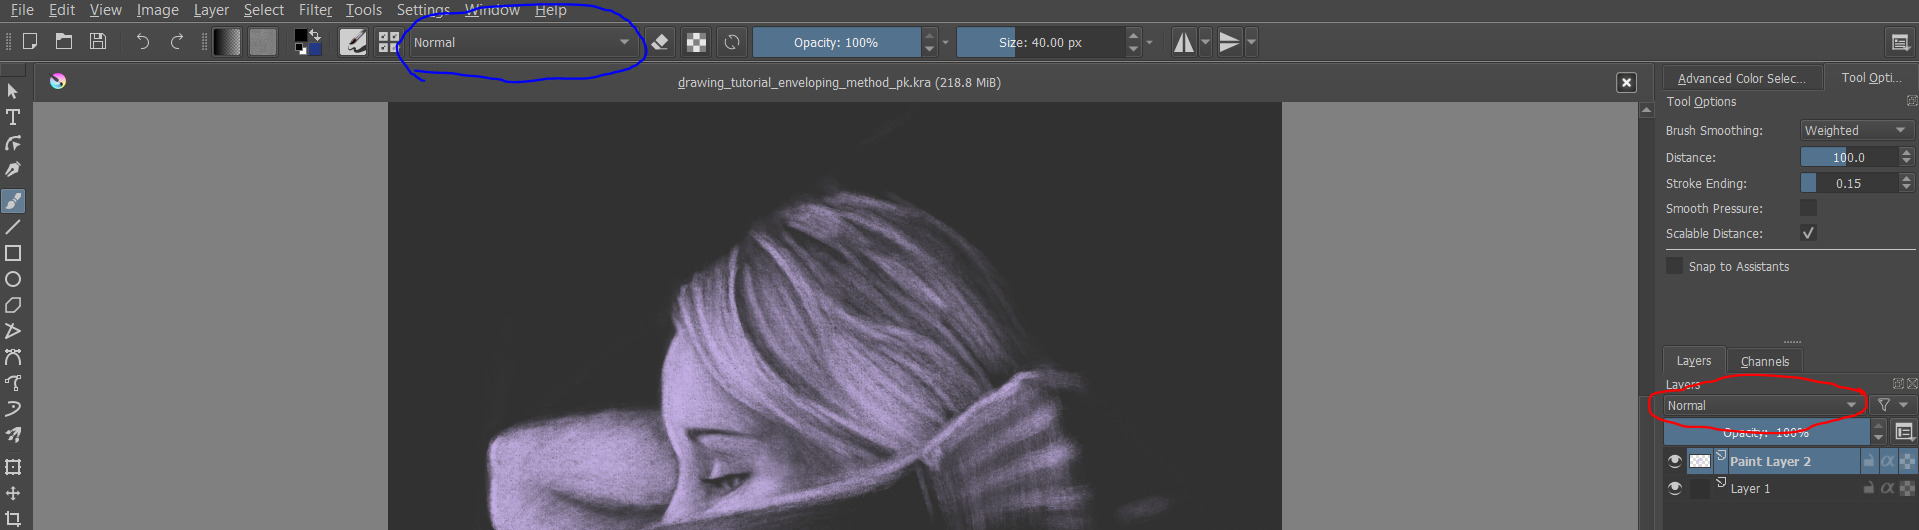Uncheck the Scalable Distance checkbox
Screen dimensions: 1919x530
(1808, 233)
